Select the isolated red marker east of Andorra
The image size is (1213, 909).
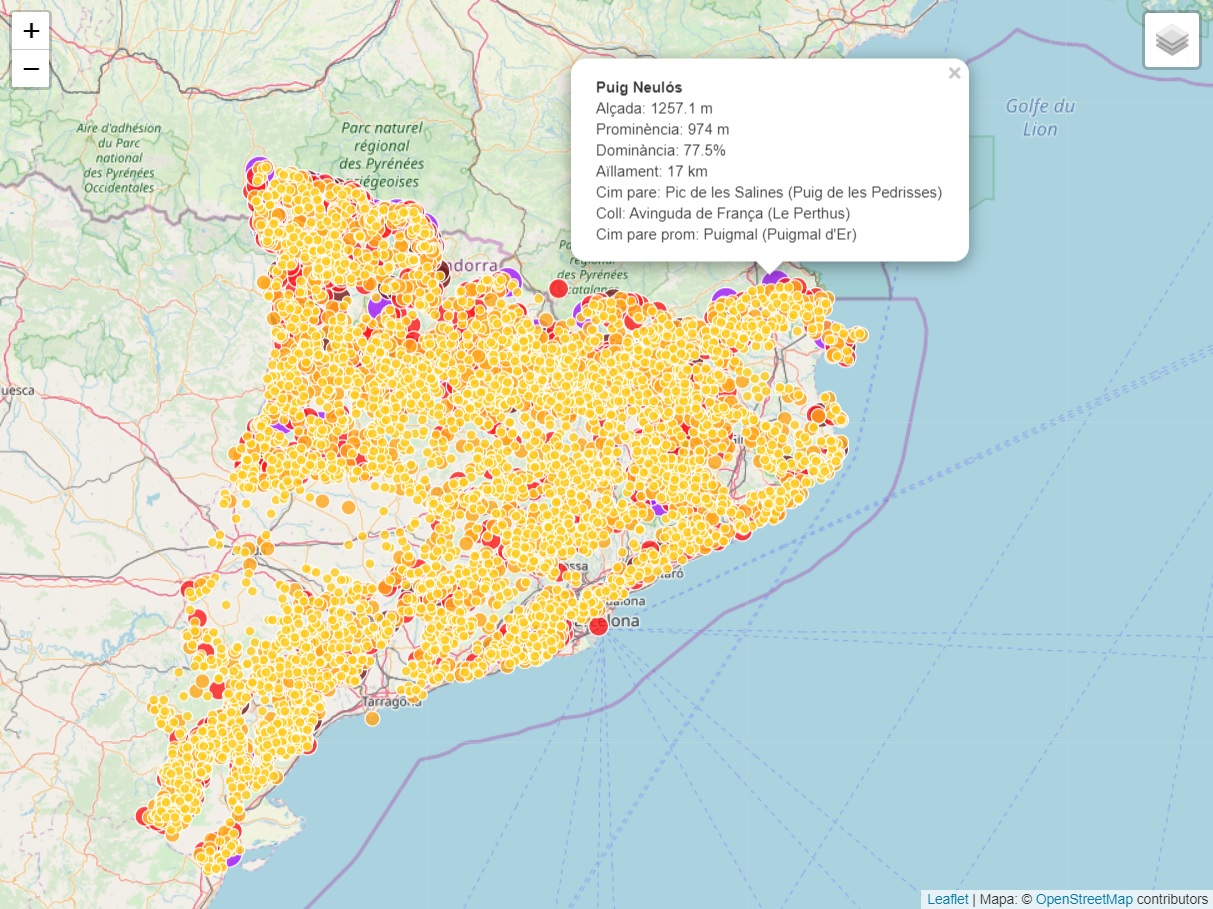[x=559, y=288]
